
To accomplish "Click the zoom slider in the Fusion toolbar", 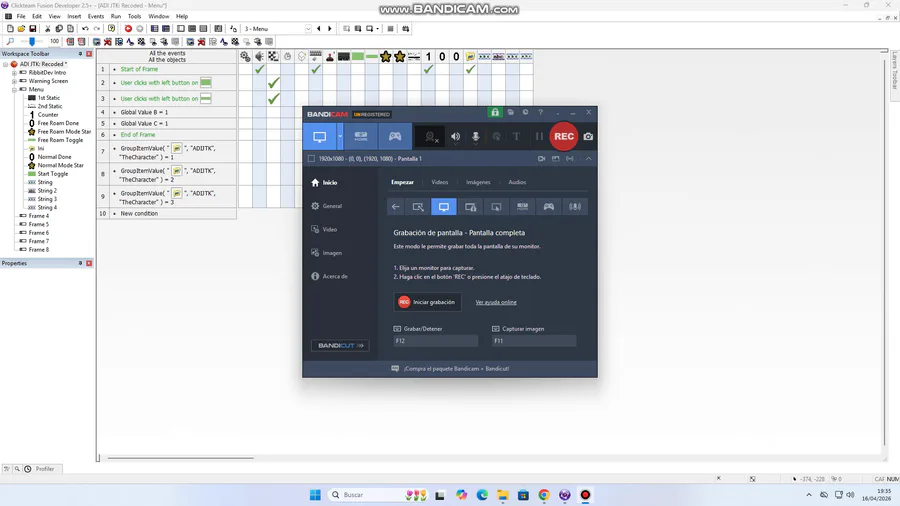I will 32,41.
